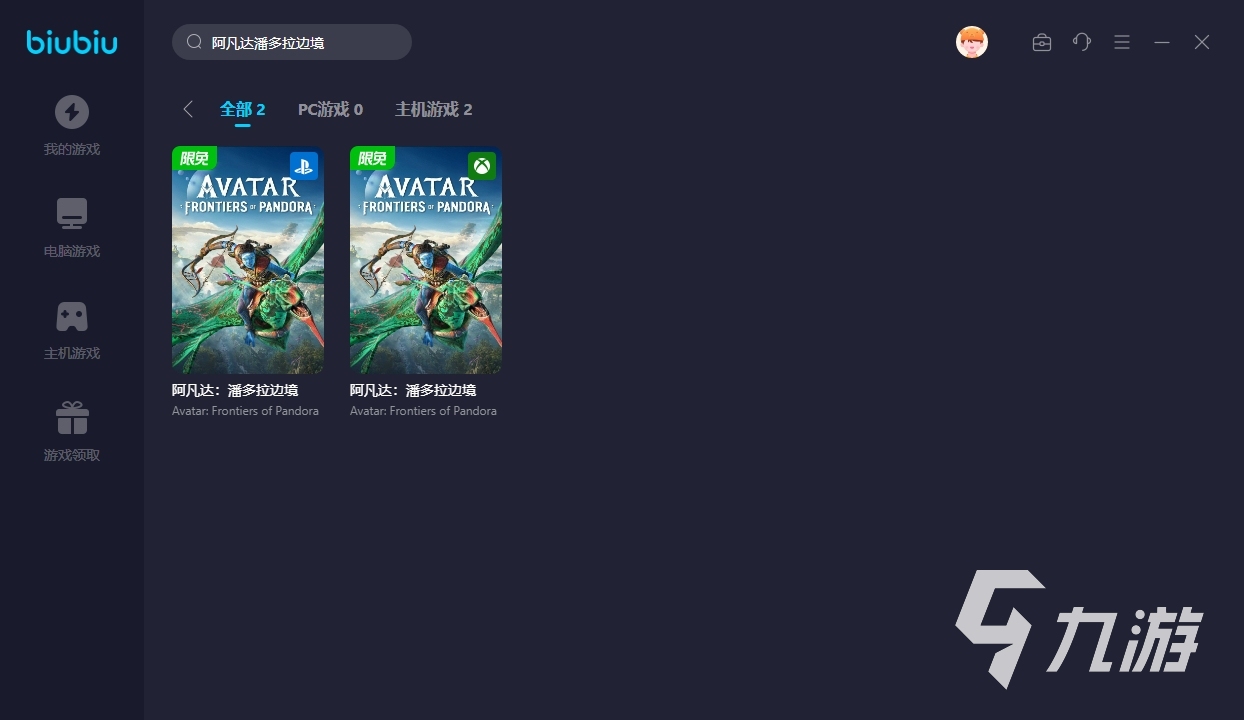Select the PlayStation Avatar game cover
The height and width of the screenshot is (720, 1244).
[248, 260]
